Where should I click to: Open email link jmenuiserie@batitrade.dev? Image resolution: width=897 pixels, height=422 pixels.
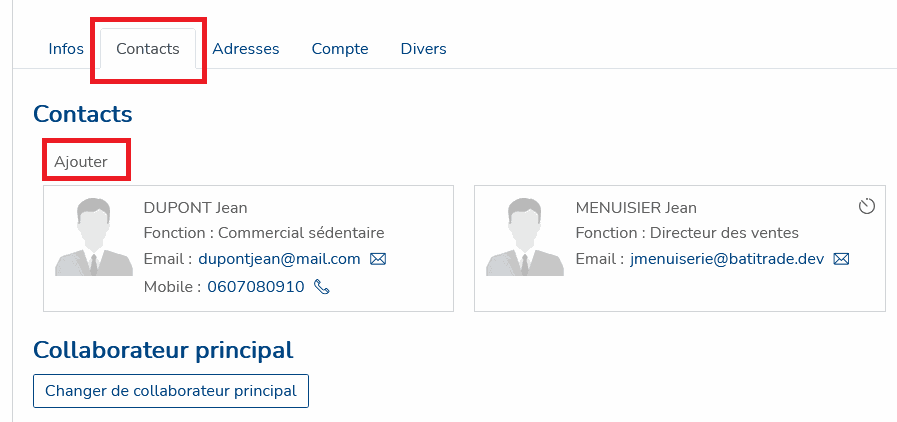[x=727, y=260]
